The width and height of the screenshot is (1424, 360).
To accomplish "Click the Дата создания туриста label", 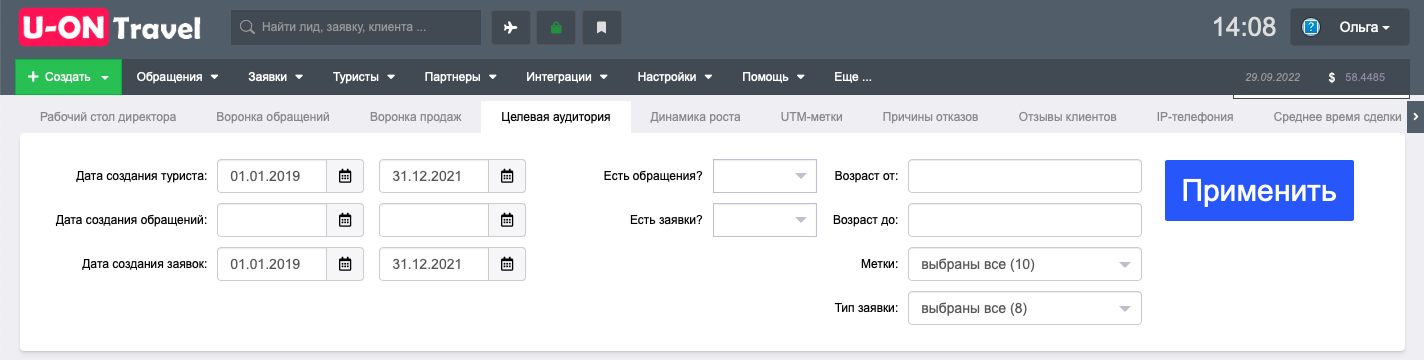I will coord(141,176).
